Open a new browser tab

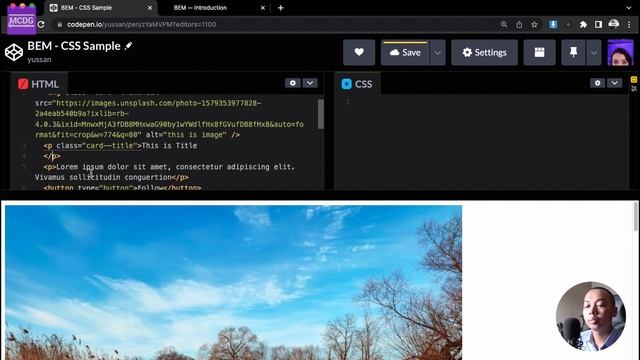280,8
